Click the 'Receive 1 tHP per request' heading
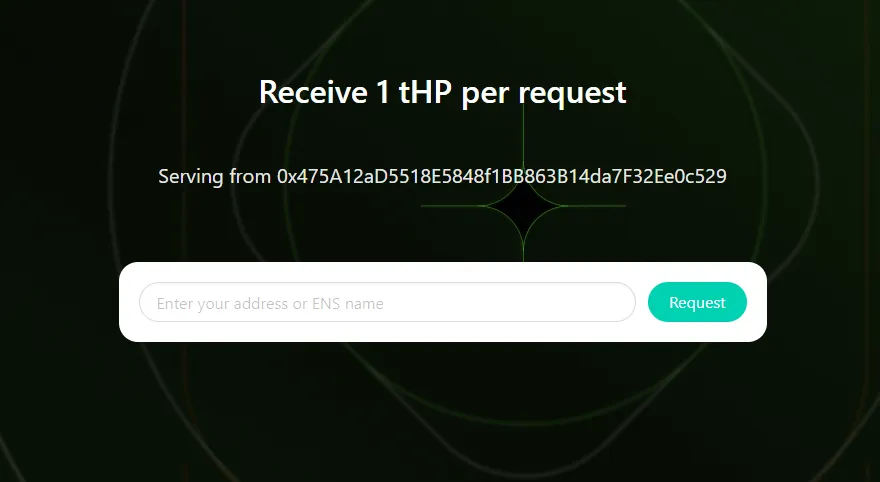 (x=443, y=92)
